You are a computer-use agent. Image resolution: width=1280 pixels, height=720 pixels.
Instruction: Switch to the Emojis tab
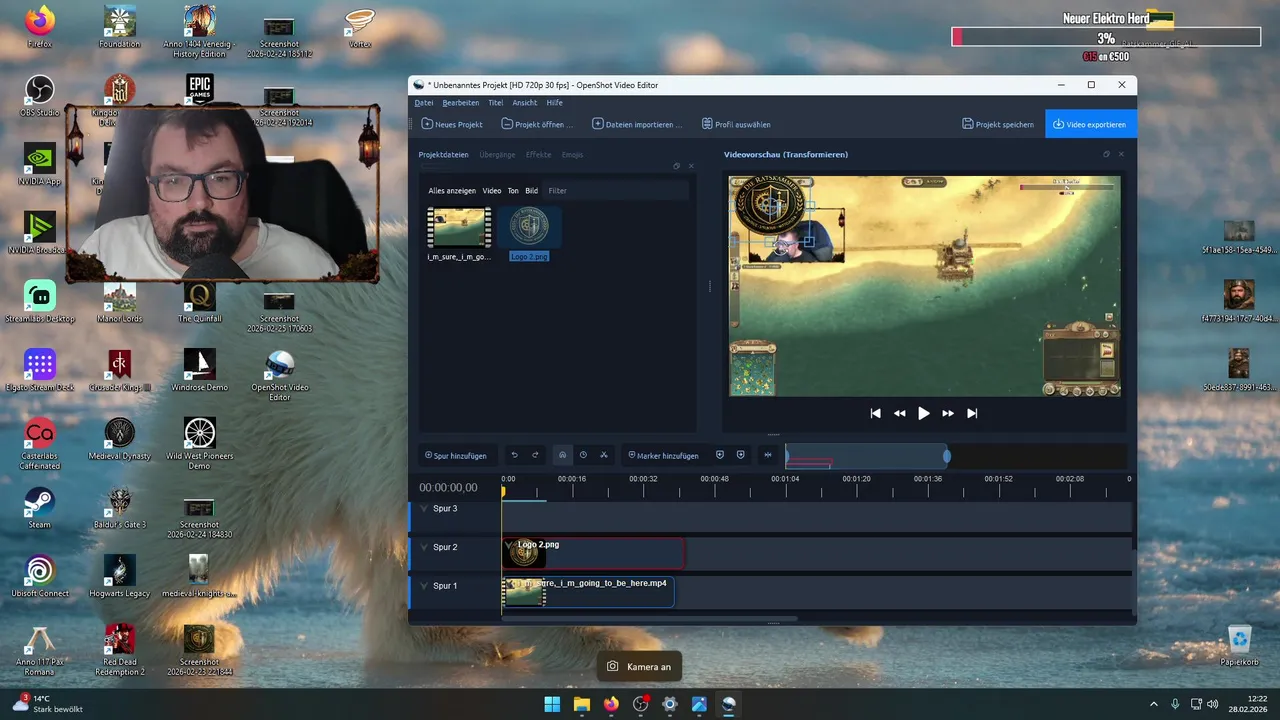[x=572, y=155]
